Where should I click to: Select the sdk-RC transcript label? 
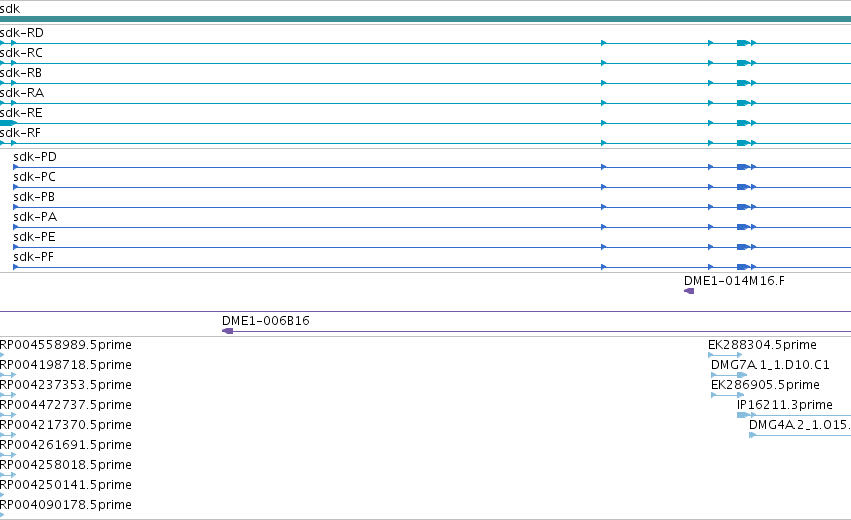21,53
